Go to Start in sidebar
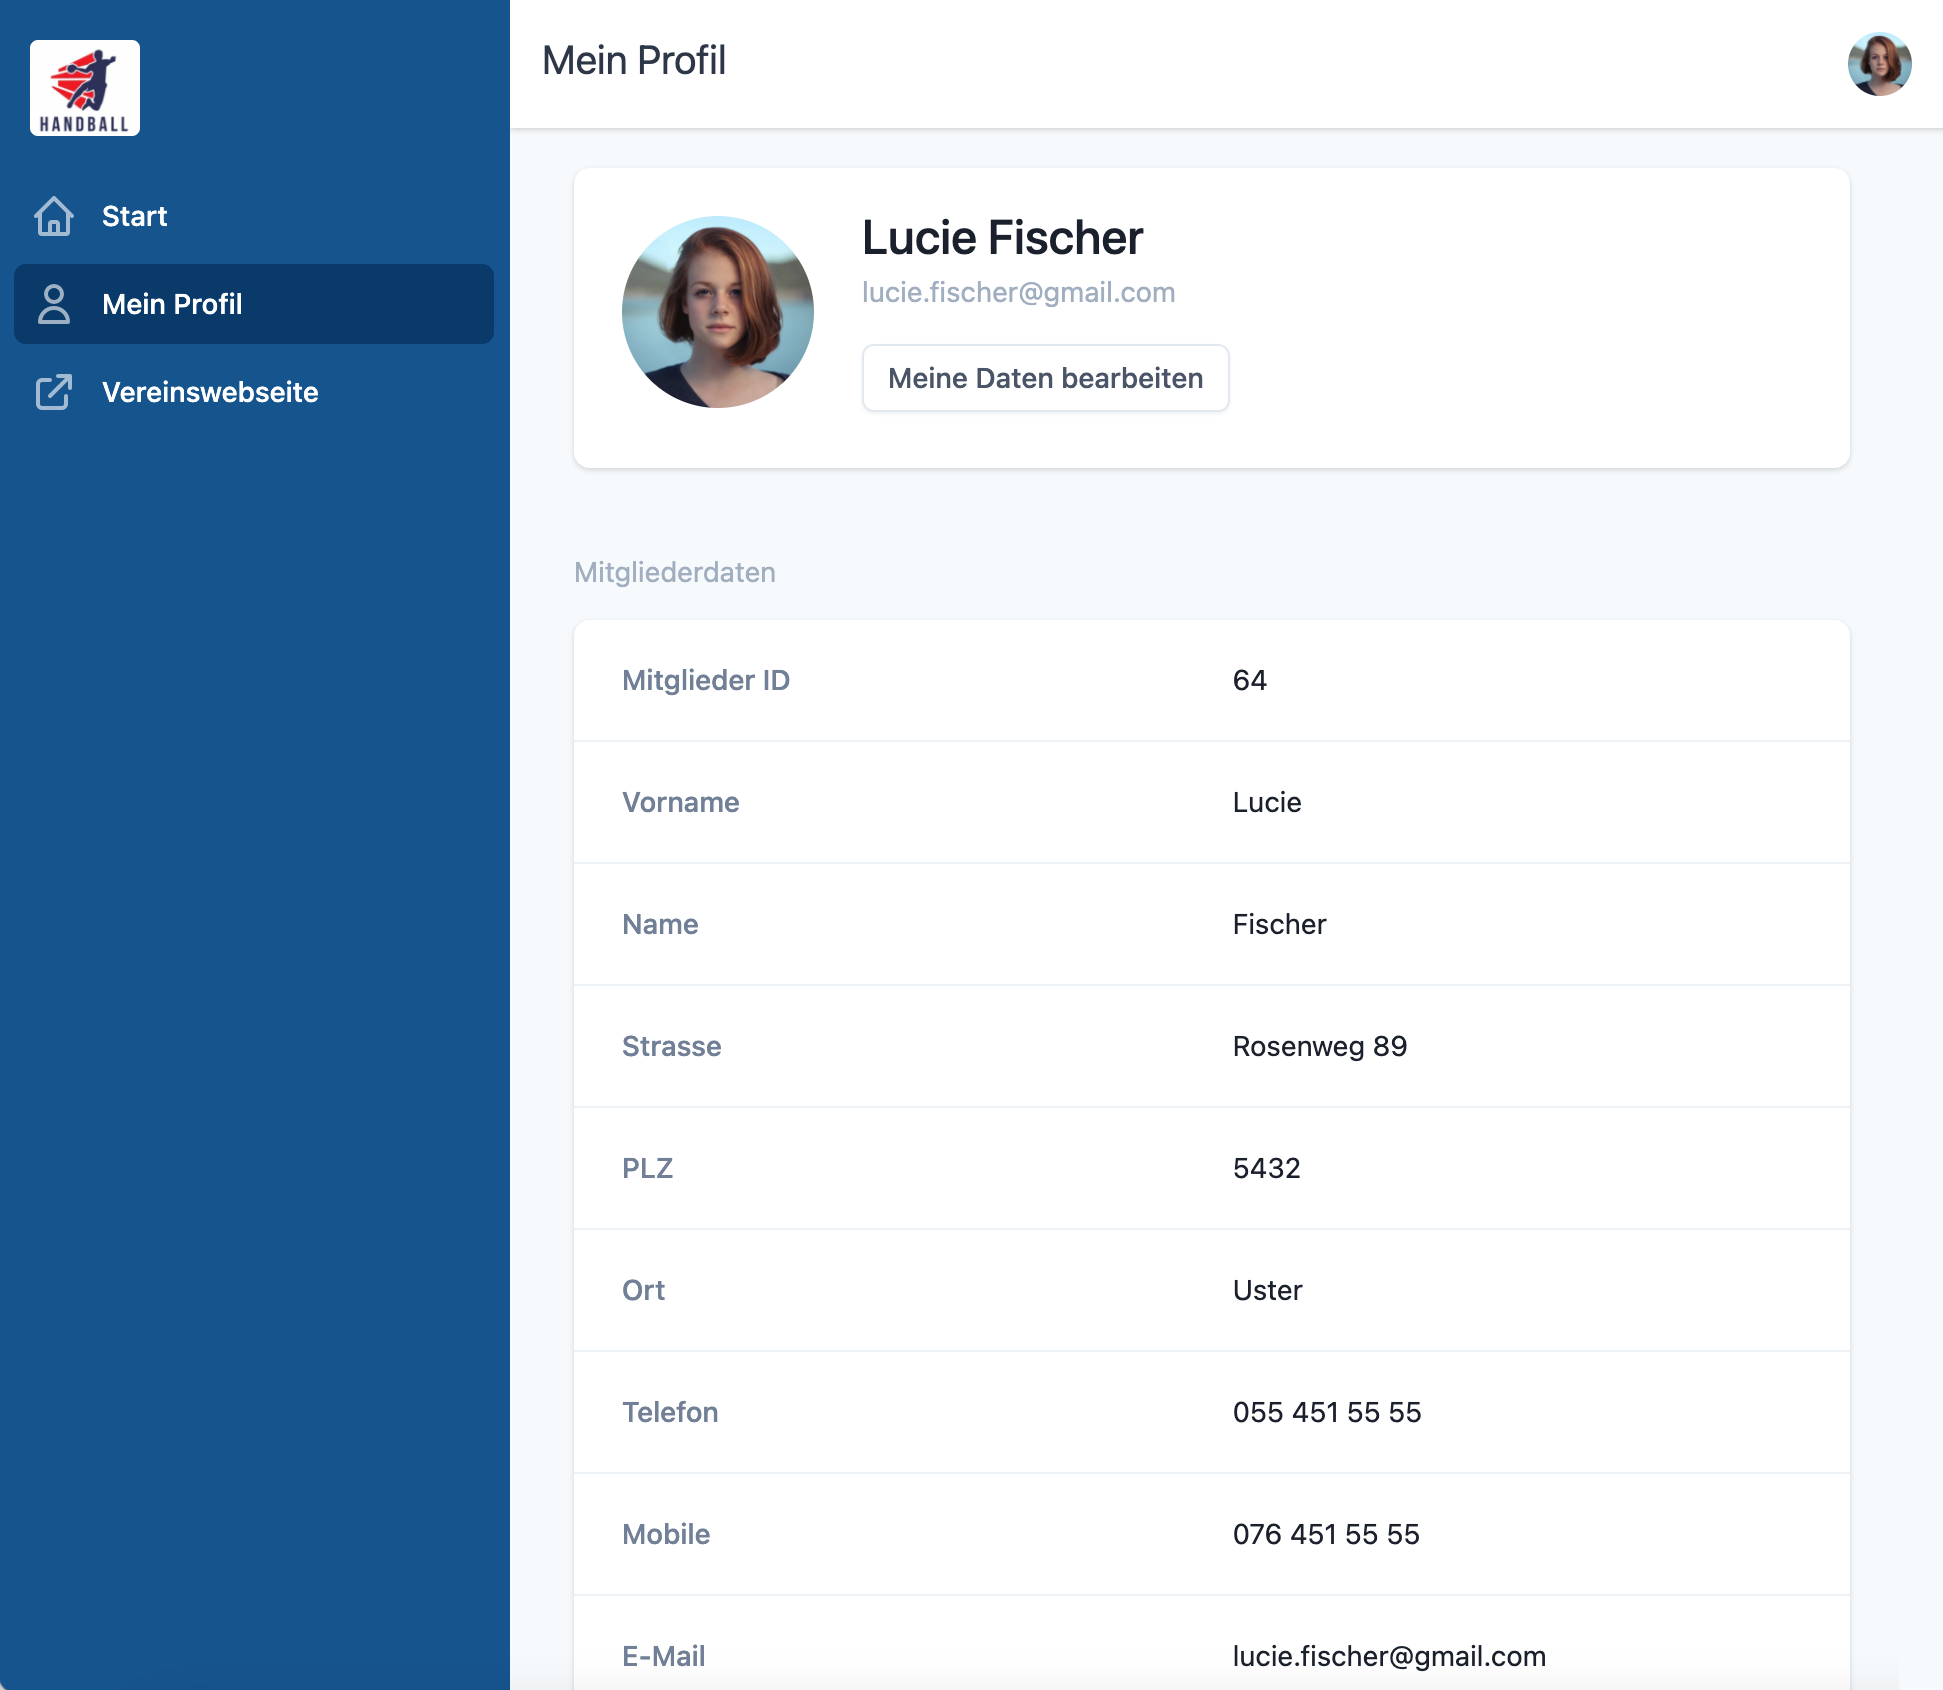 tap(135, 216)
